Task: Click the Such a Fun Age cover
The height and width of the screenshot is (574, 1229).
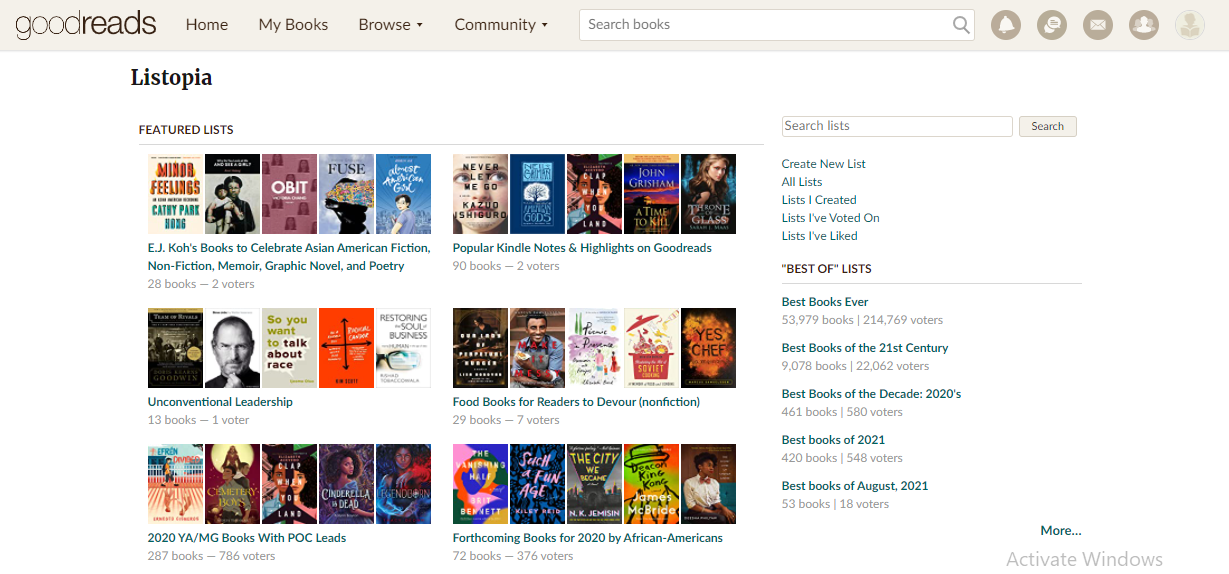Action: click(x=537, y=484)
